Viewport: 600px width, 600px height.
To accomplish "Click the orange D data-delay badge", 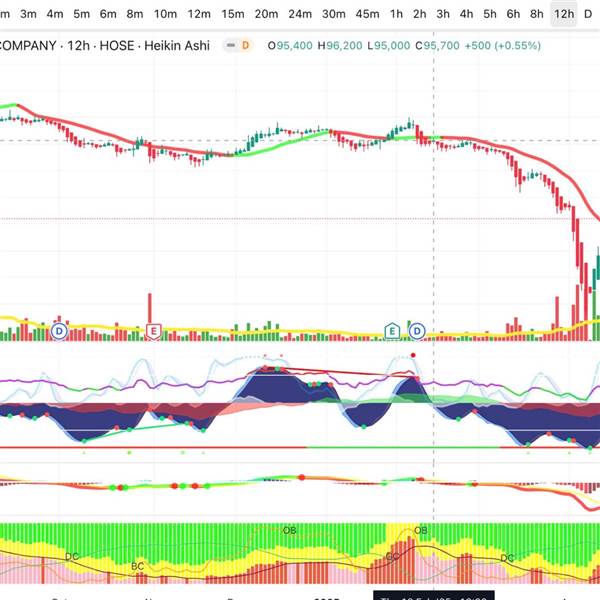I will point(245,46).
